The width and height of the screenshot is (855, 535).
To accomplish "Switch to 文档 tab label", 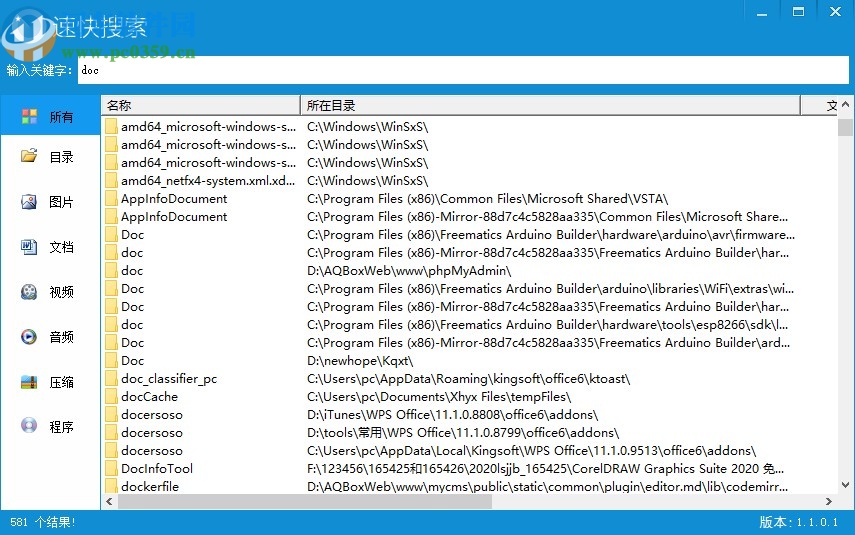I will (x=61, y=247).
